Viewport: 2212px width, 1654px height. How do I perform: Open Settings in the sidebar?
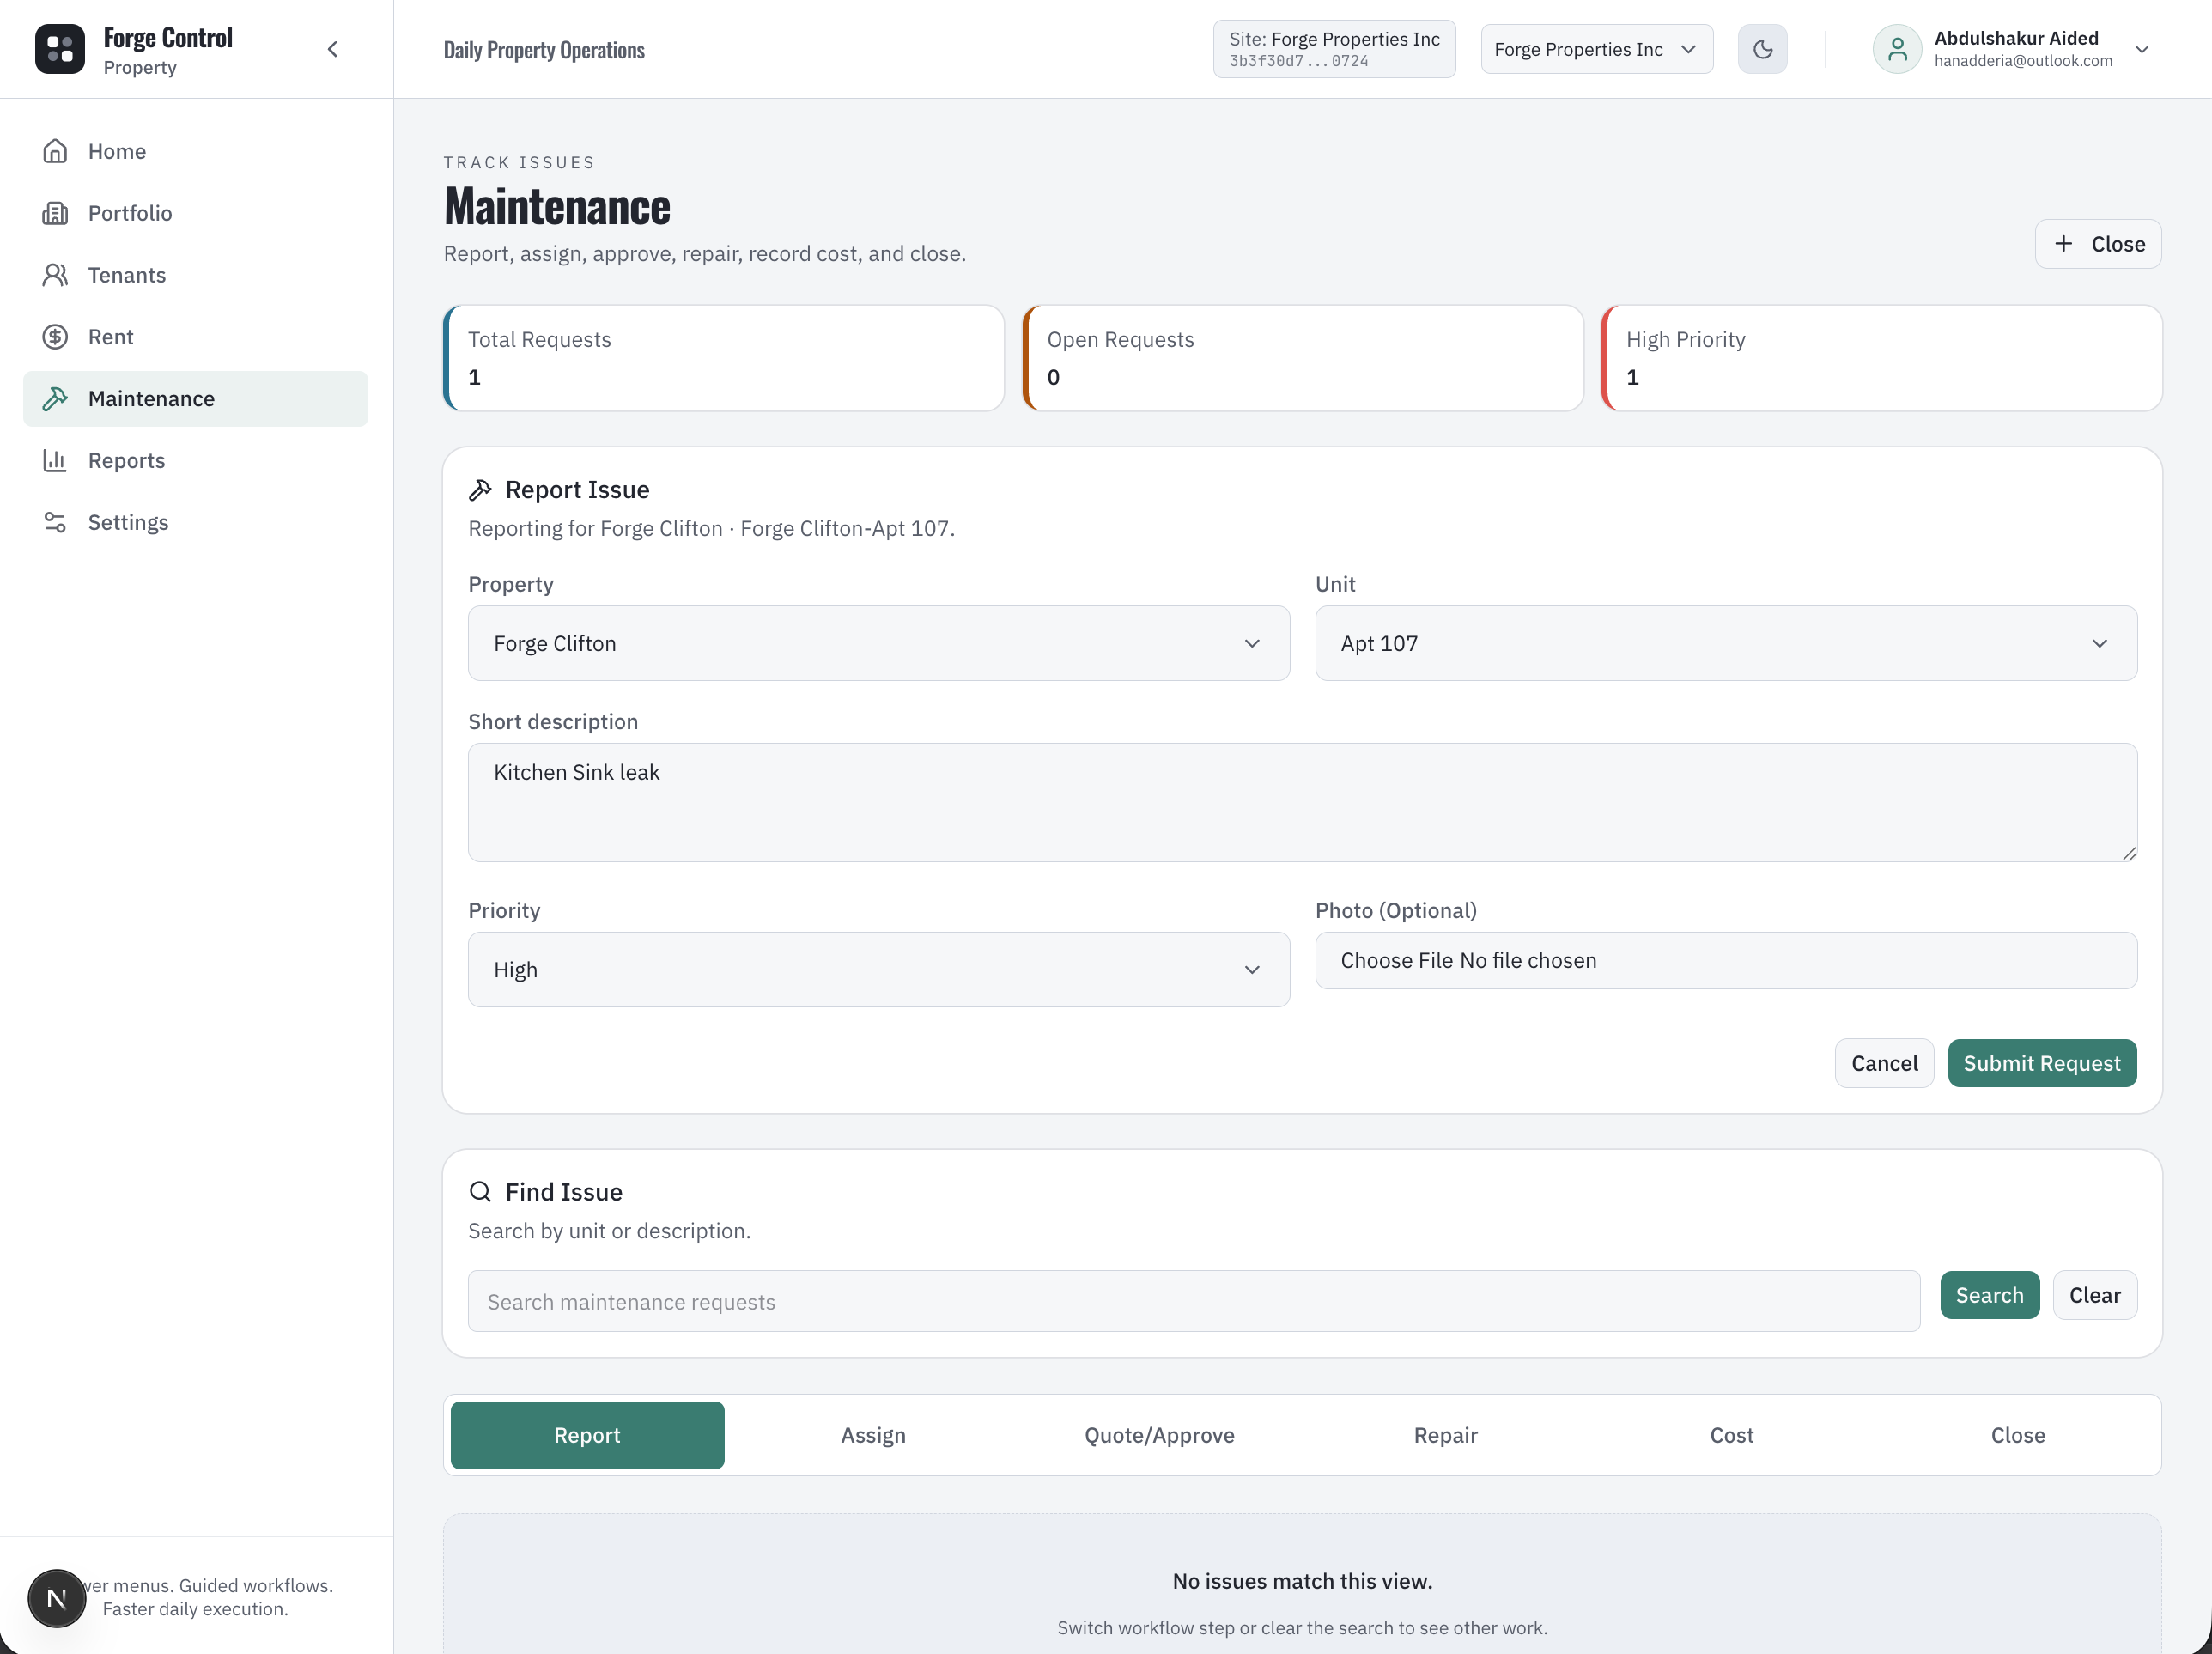(x=196, y=522)
